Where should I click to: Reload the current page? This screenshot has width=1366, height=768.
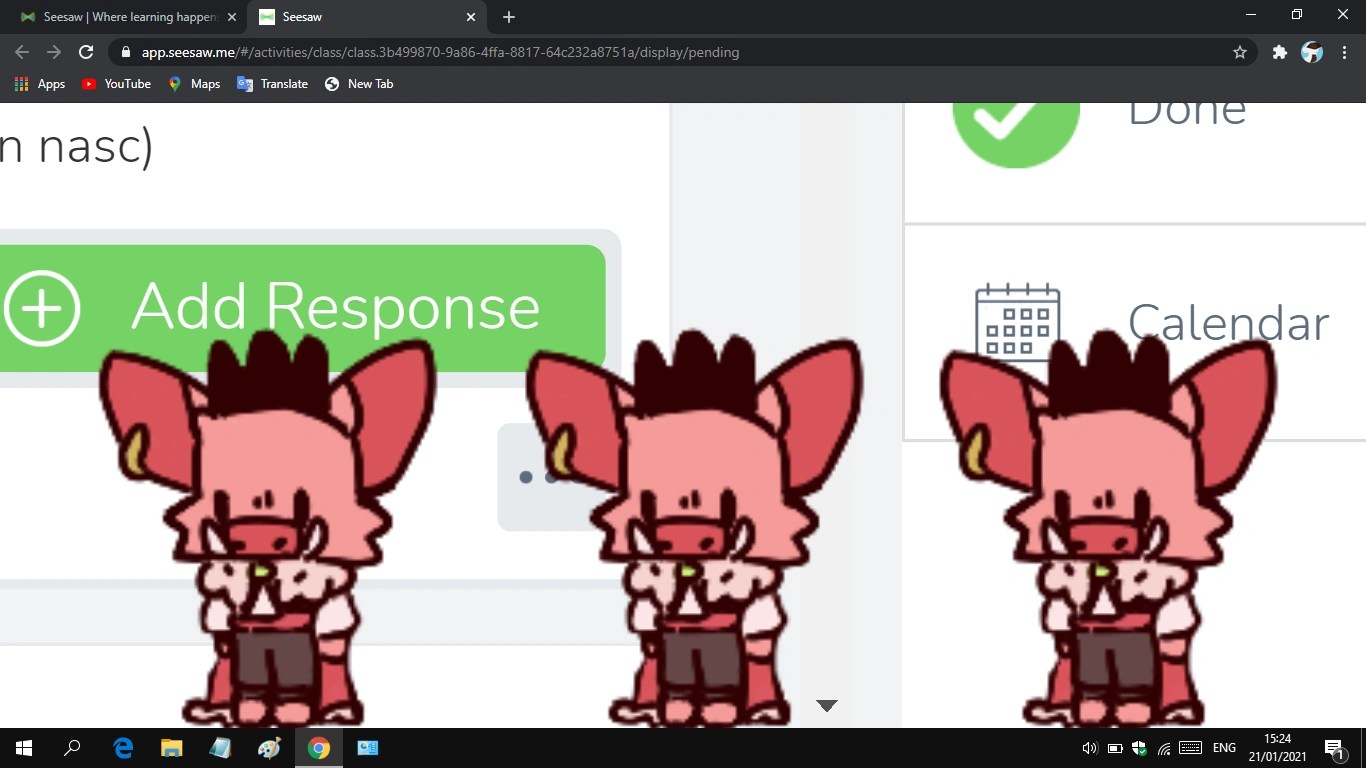[x=86, y=52]
